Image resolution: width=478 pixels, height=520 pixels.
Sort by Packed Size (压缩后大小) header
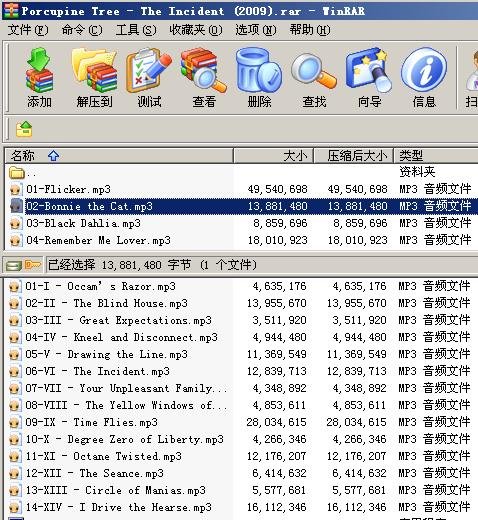click(354, 156)
